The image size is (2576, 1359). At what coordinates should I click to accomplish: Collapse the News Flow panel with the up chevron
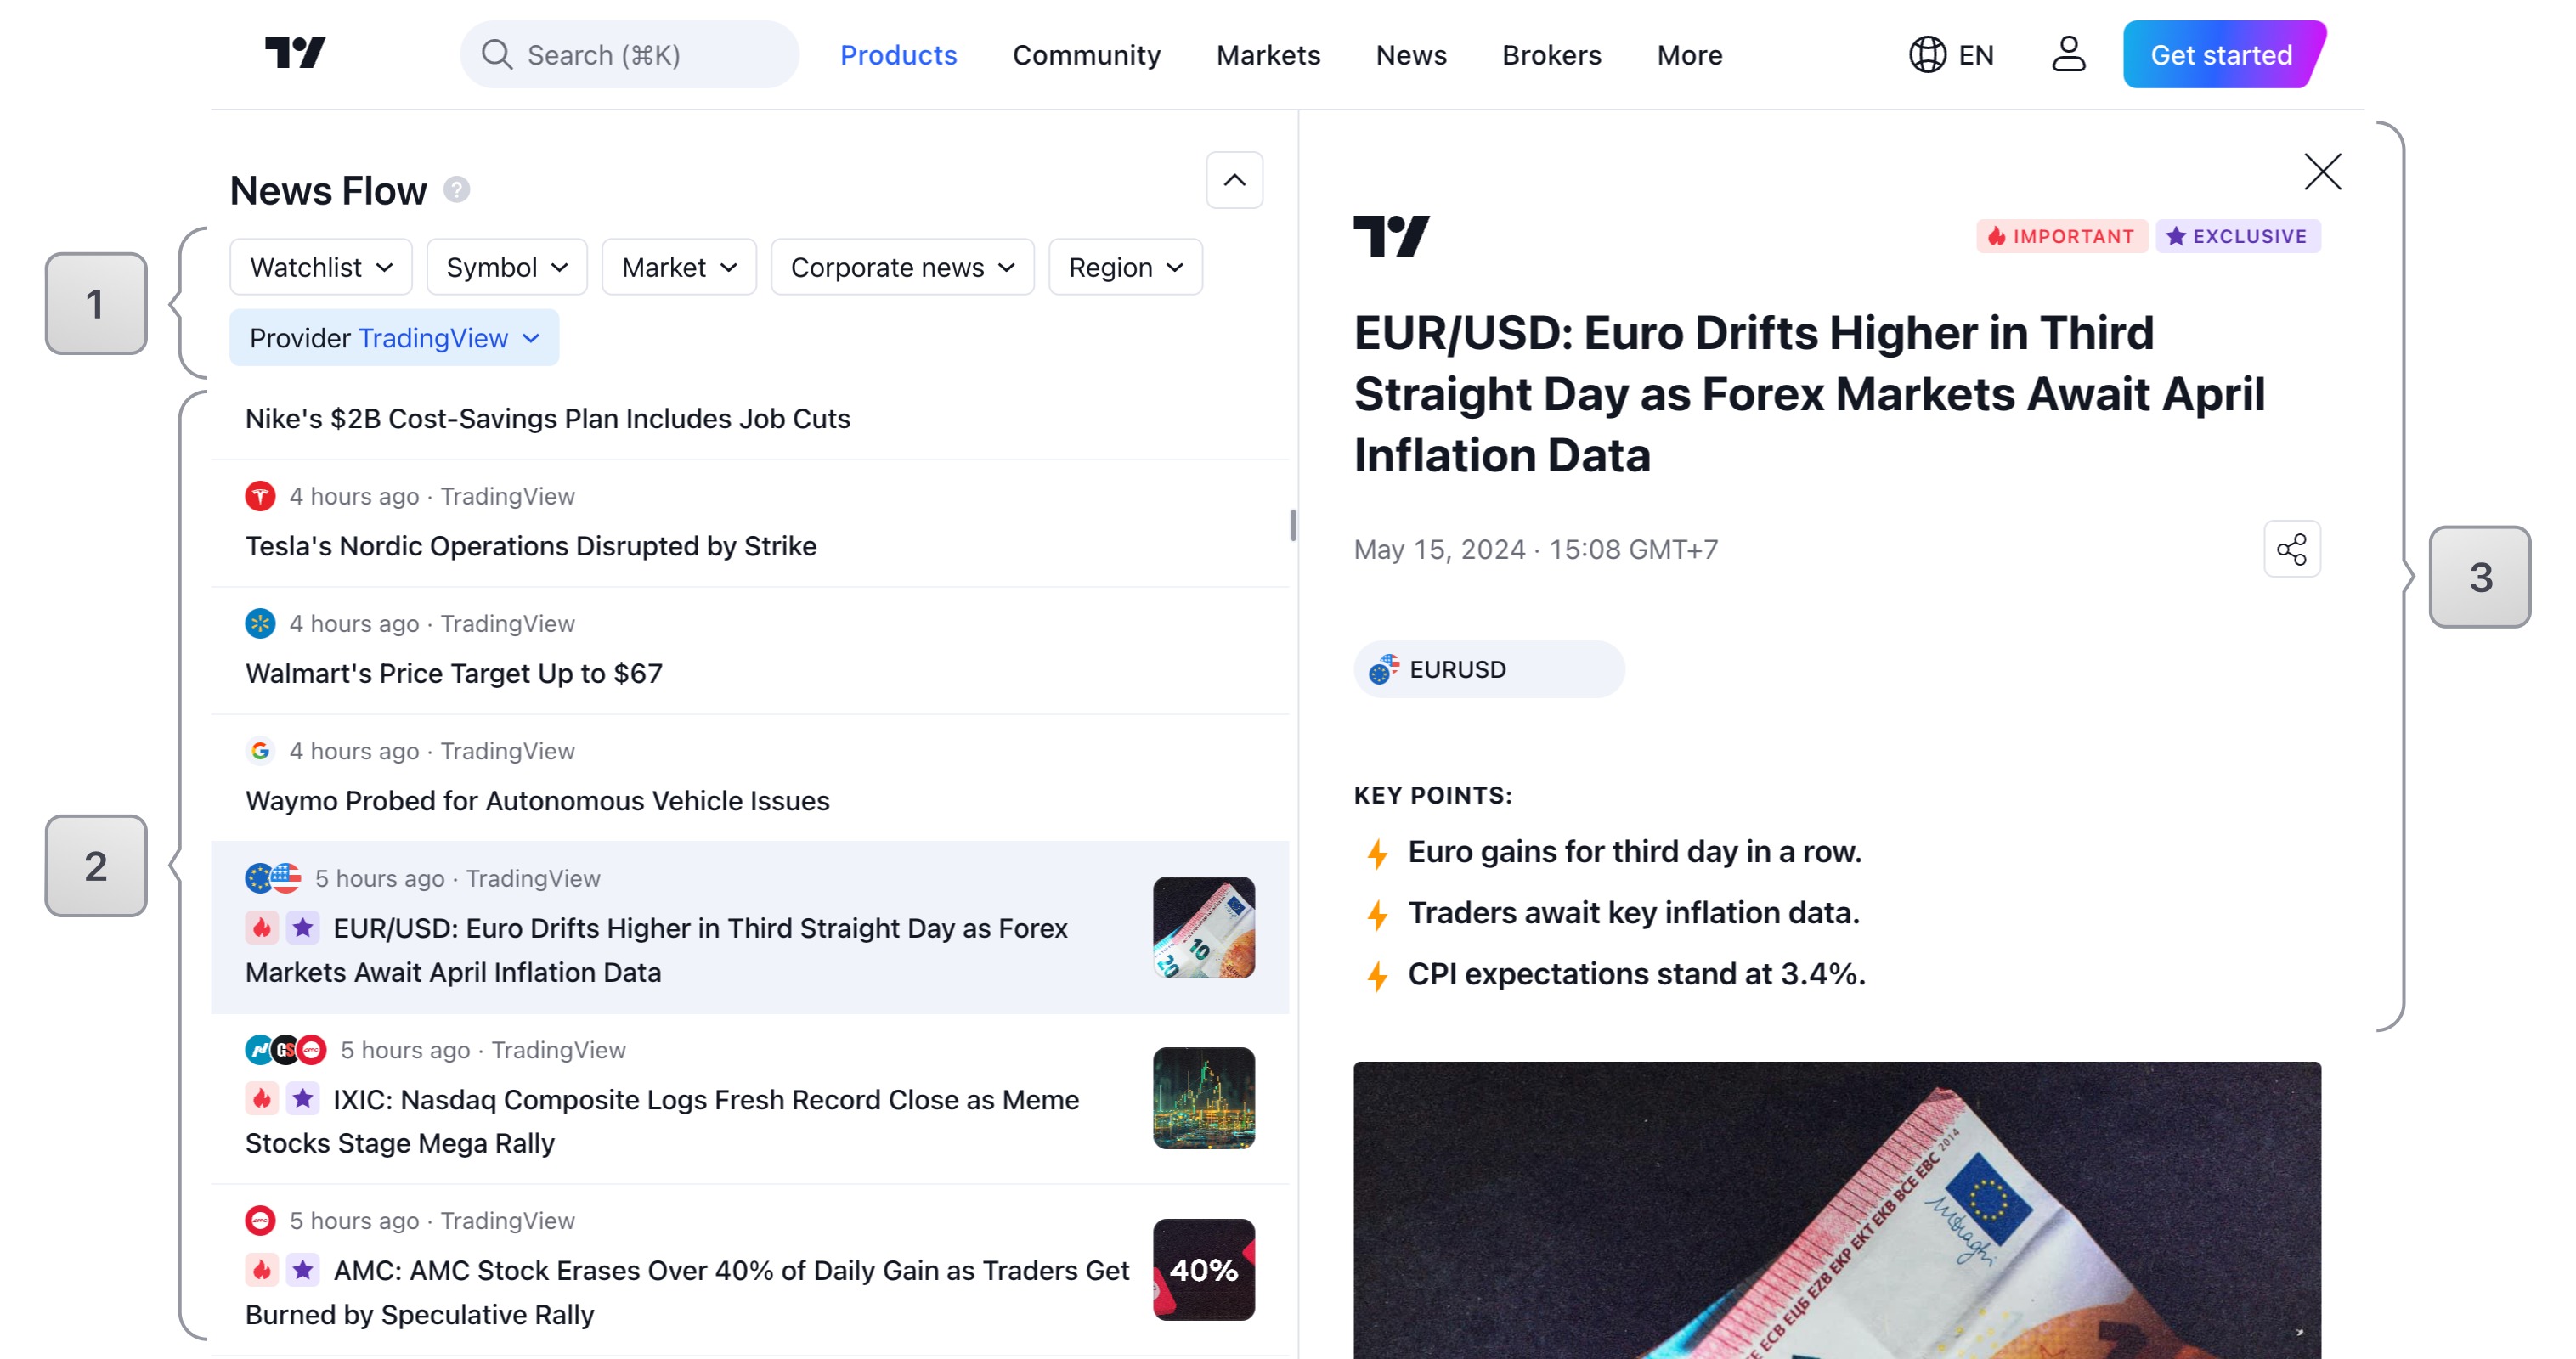[1234, 180]
